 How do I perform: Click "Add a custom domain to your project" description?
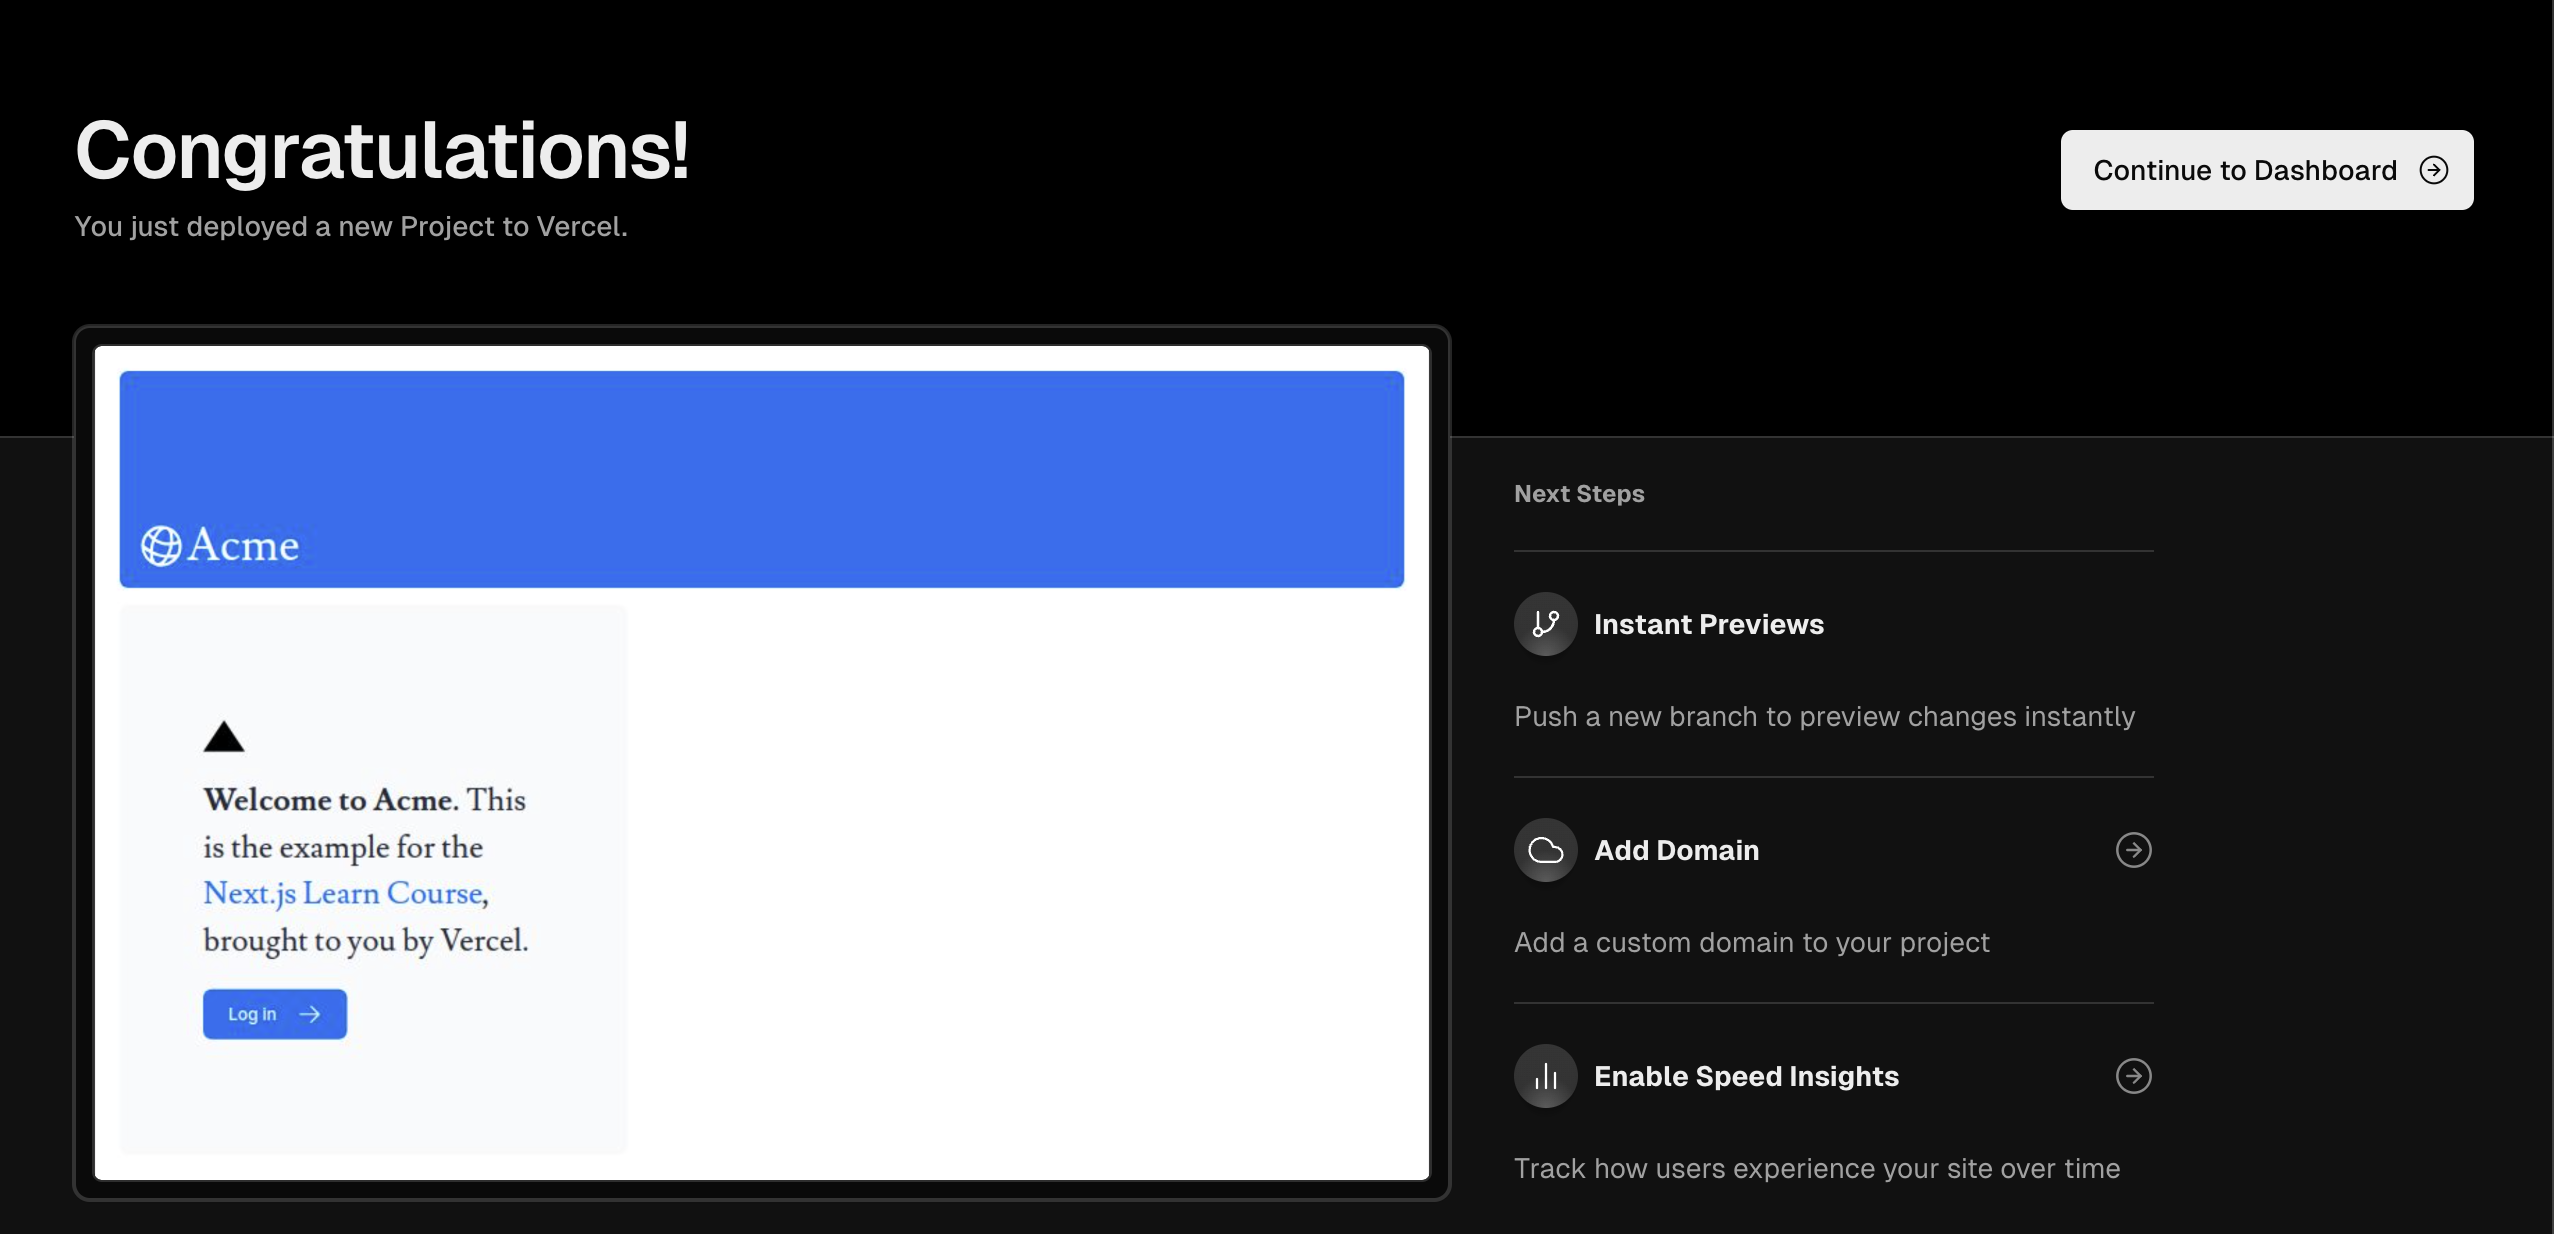click(1751, 942)
